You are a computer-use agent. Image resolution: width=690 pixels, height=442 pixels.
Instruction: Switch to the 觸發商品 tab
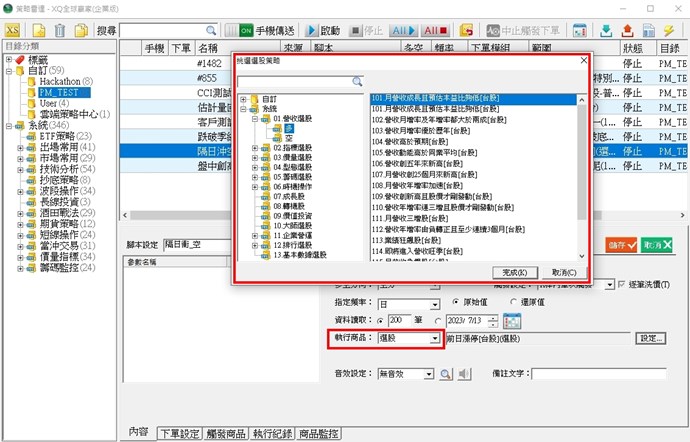click(x=226, y=434)
